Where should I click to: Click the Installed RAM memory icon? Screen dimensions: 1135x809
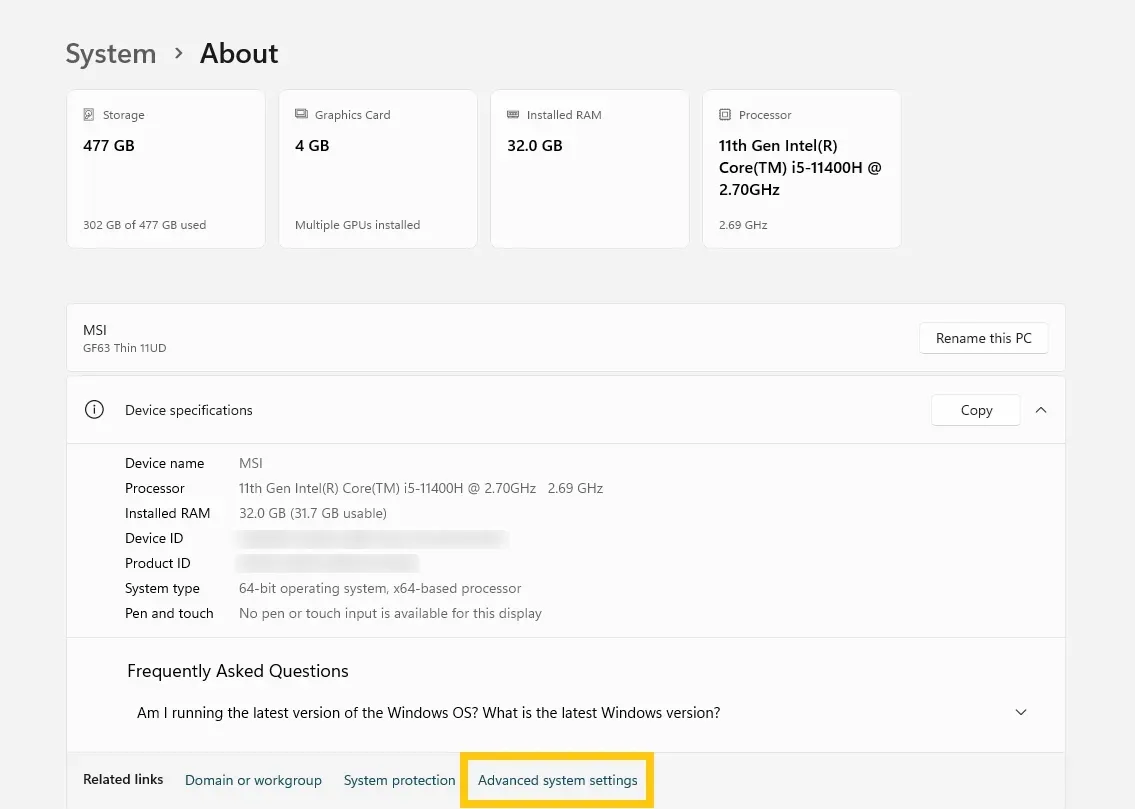pyautogui.click(x=512, y=114)
